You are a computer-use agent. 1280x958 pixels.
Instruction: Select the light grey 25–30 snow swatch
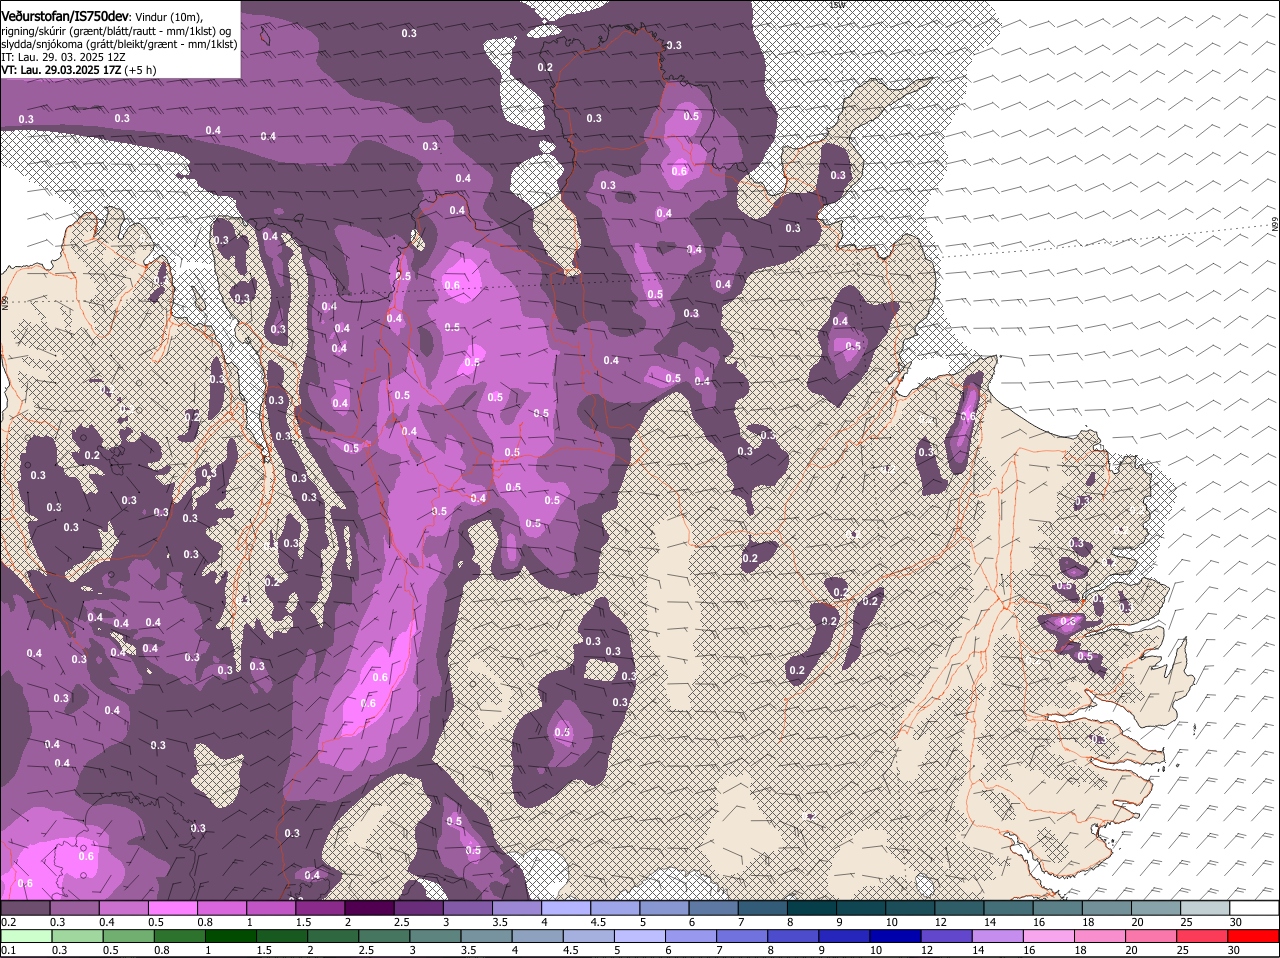tap(1205, 908)
